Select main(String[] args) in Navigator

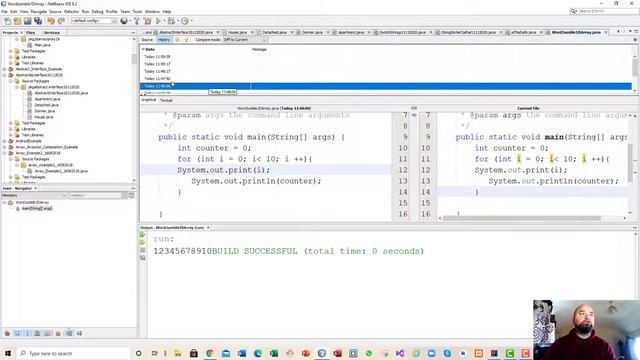coord(37,208)
